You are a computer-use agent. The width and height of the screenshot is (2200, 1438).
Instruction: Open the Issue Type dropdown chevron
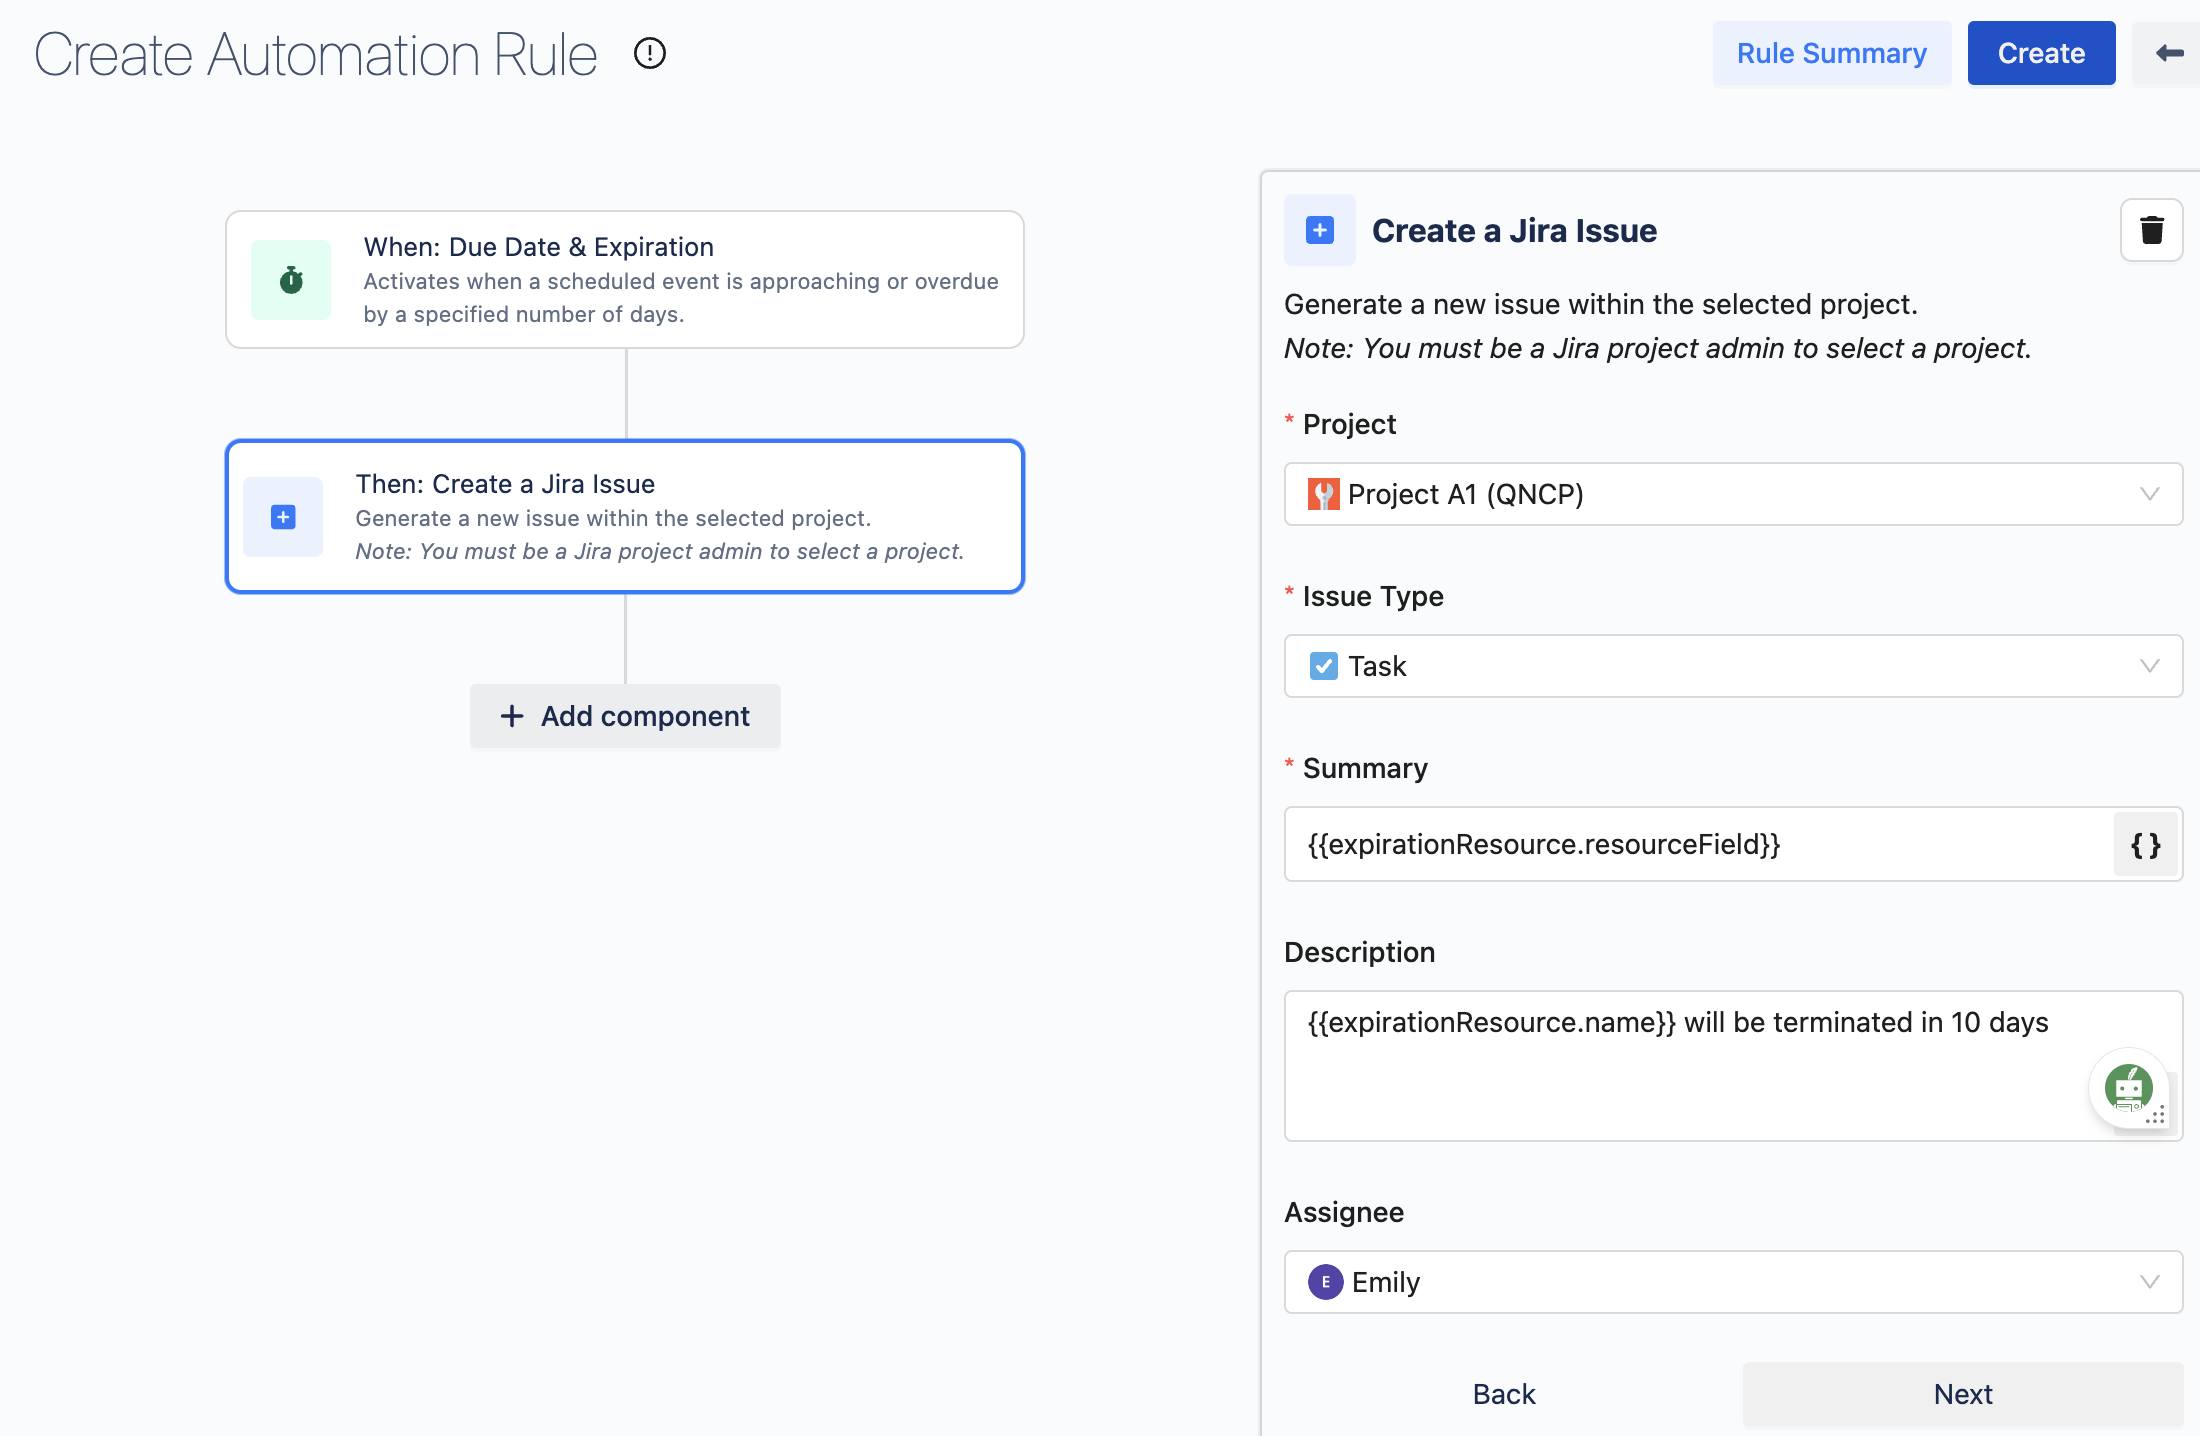click(x=2149, y=666)
